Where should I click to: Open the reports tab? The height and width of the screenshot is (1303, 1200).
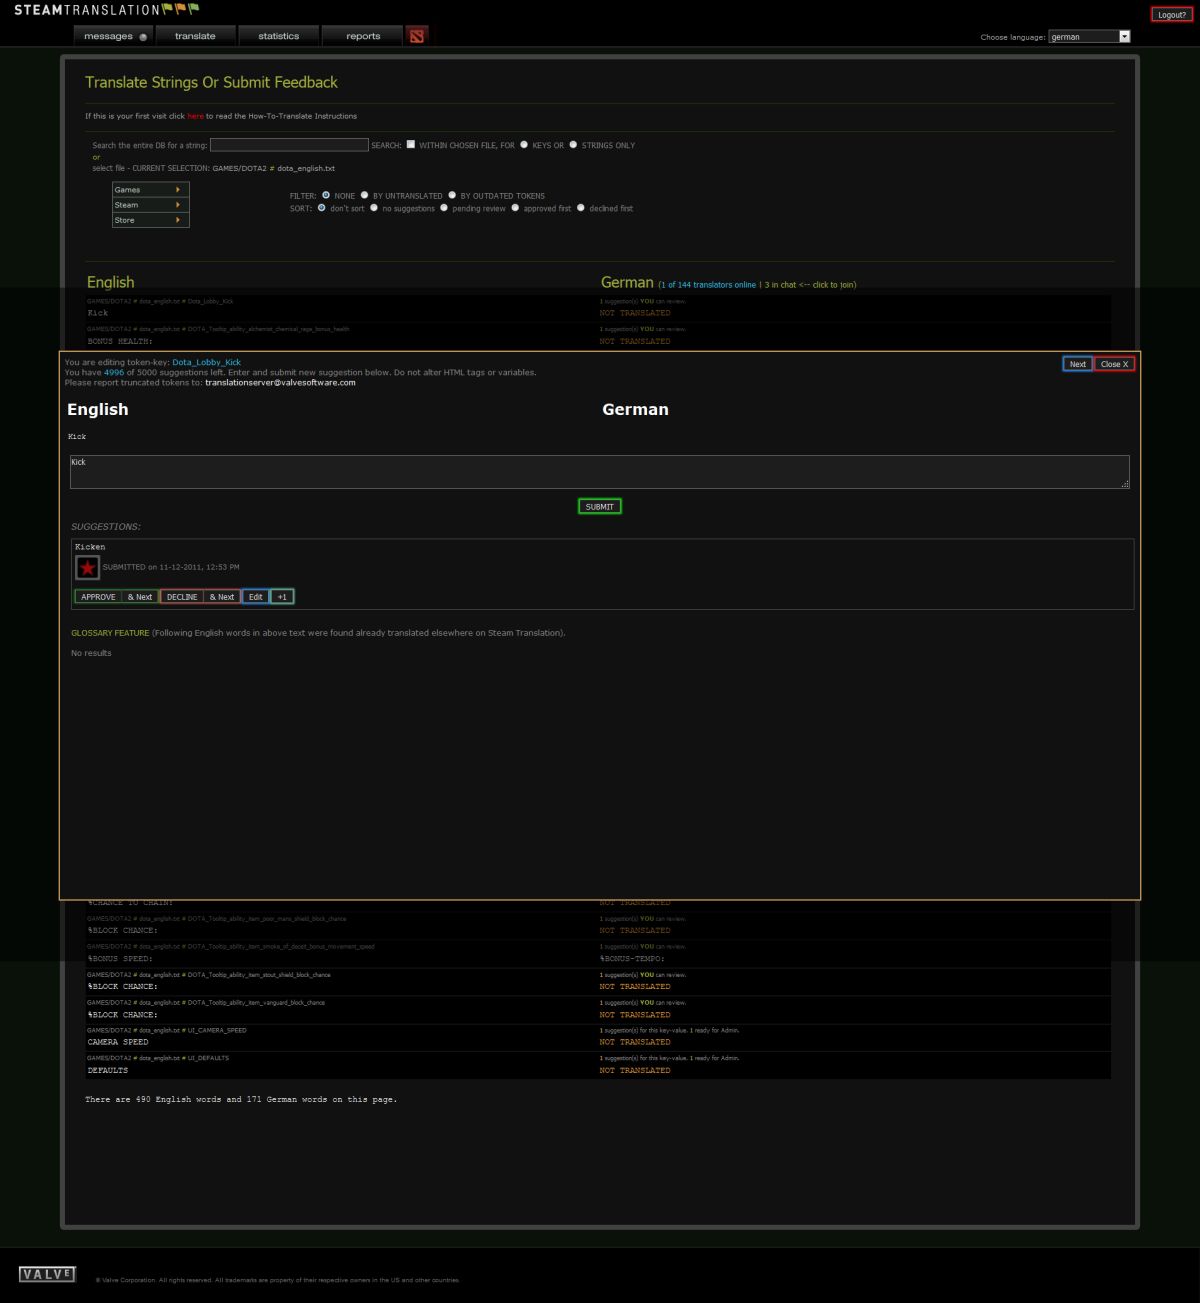tap(363, 36)
